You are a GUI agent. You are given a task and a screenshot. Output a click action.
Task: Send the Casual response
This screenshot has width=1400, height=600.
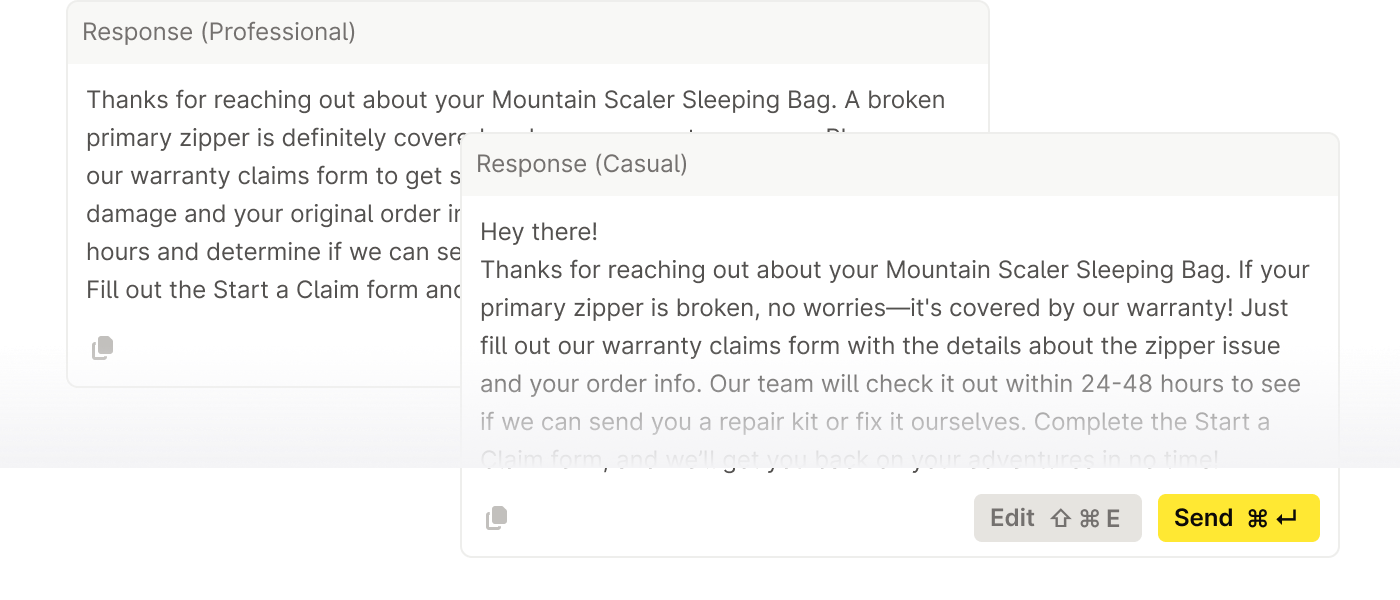click(x=1238, y=518)
